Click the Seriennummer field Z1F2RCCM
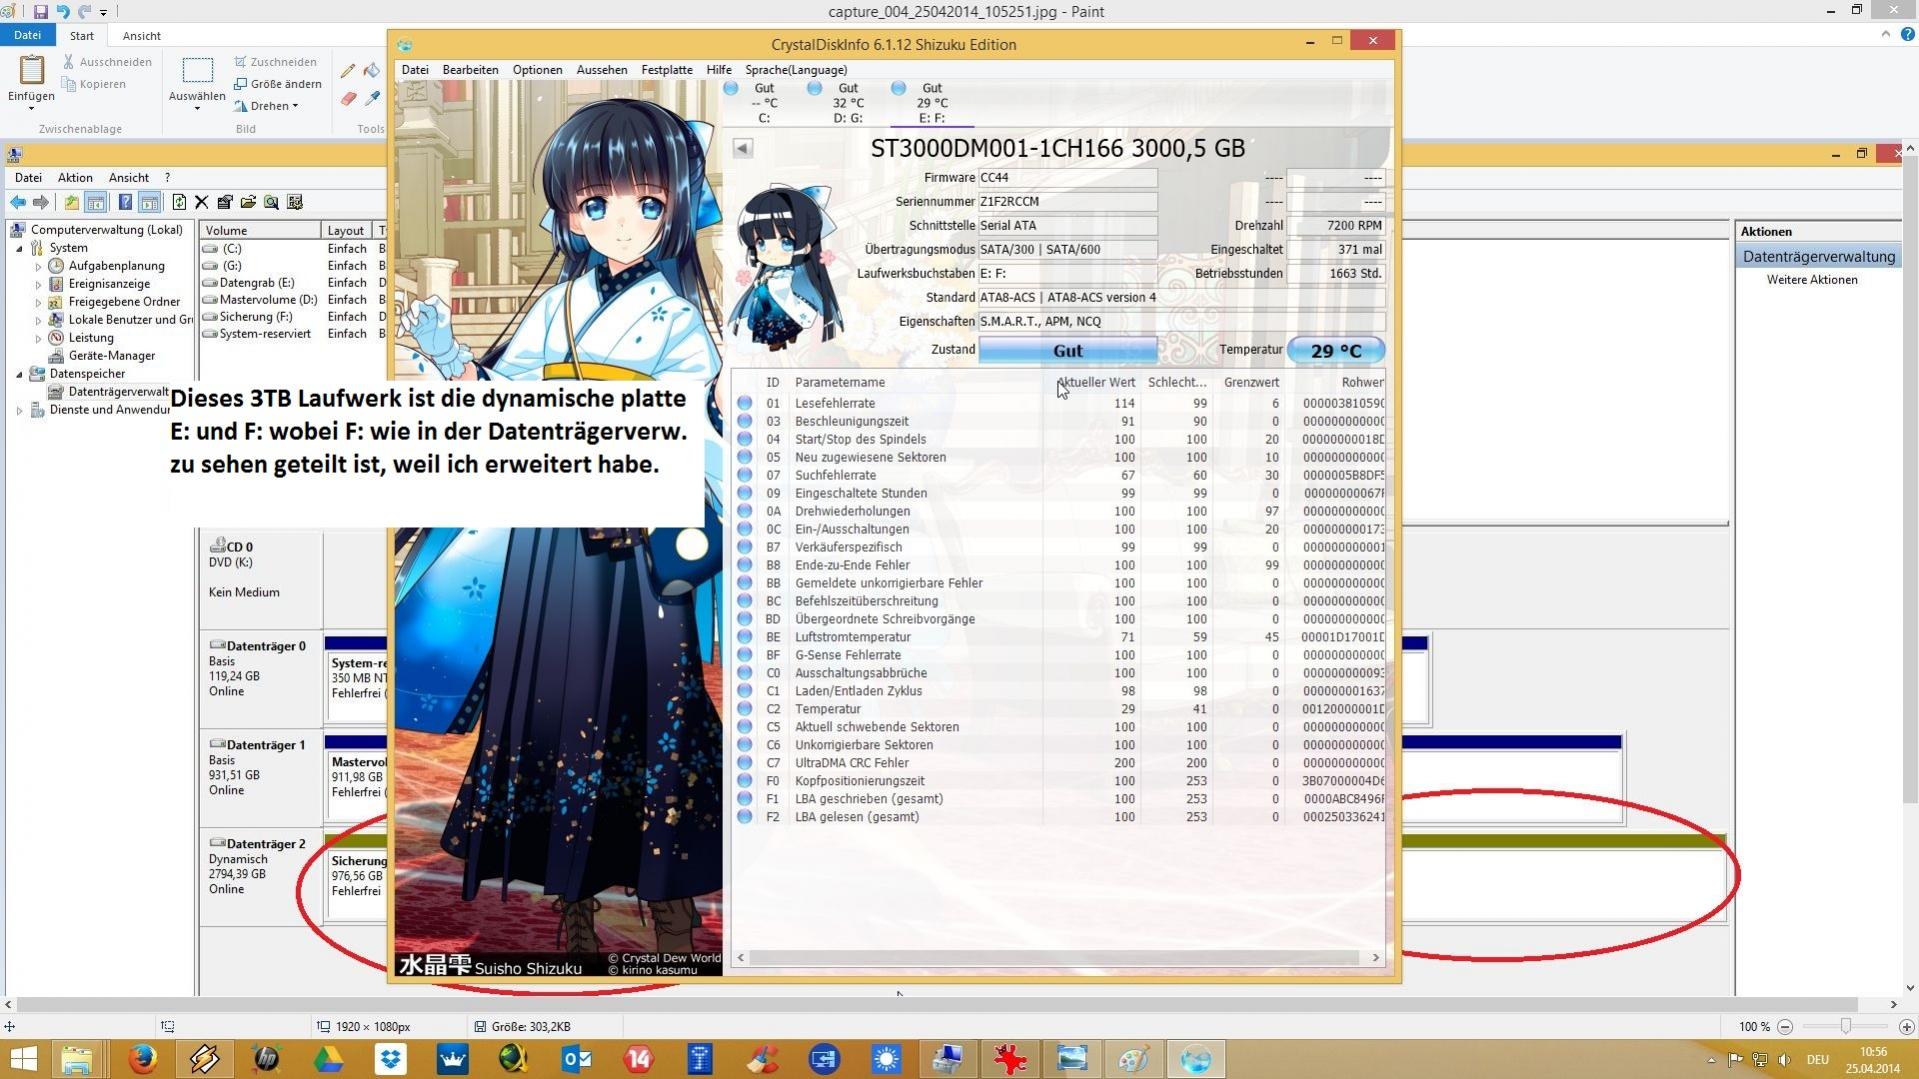Image resolution: width=1919 pixels, height=1079 pixels. 1067,202
